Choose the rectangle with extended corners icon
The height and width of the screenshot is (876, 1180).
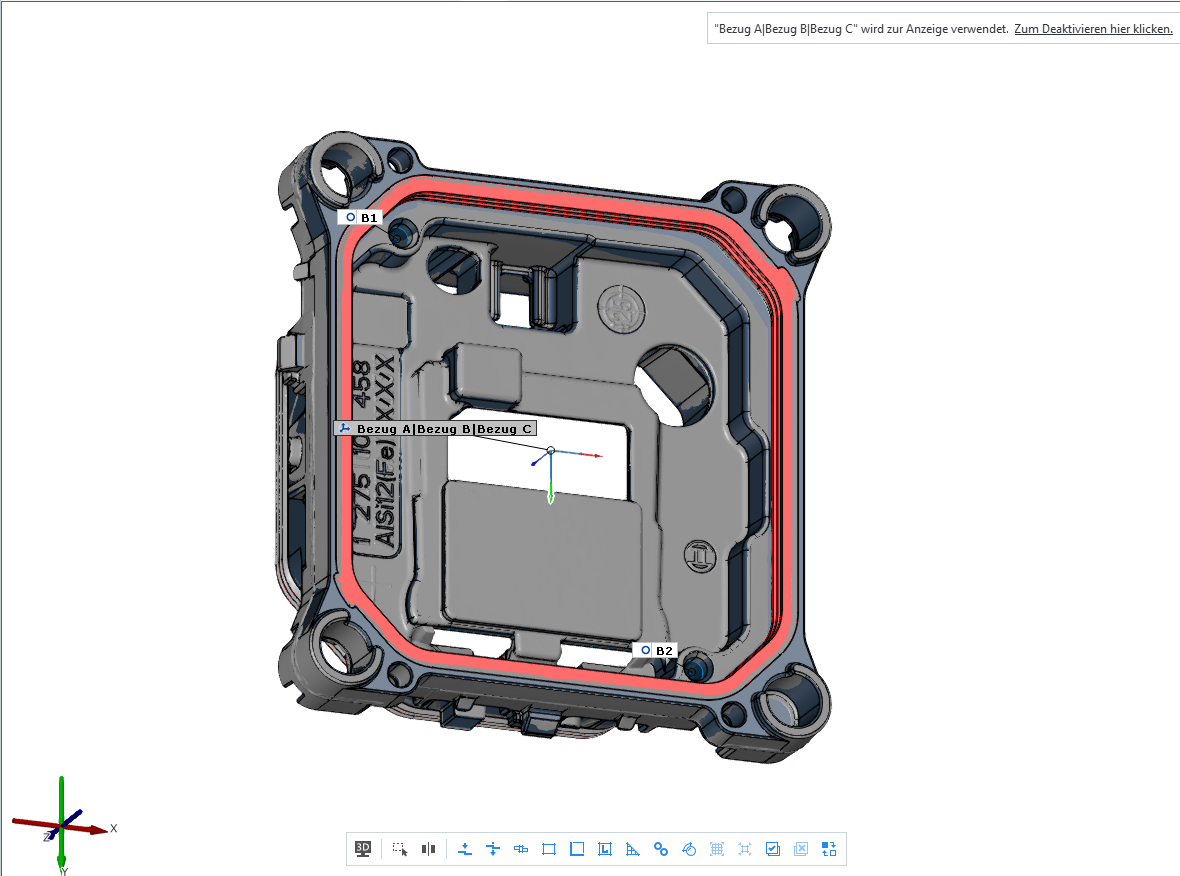[x=549, y=849]
